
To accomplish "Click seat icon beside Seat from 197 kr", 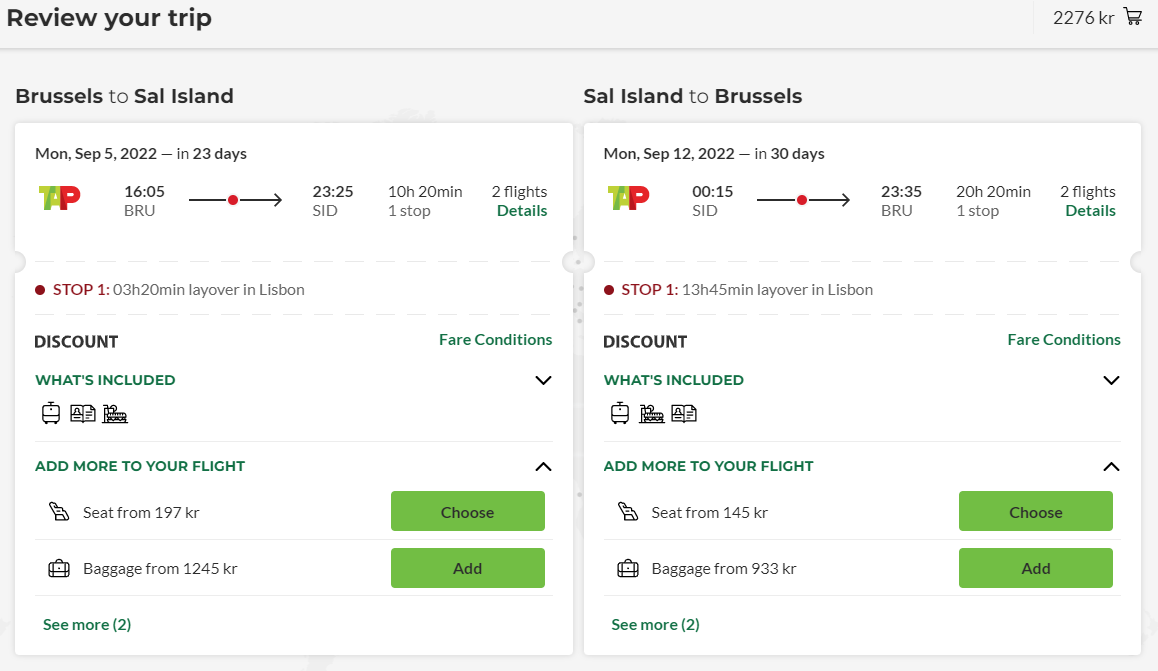I will coord(59,512).
